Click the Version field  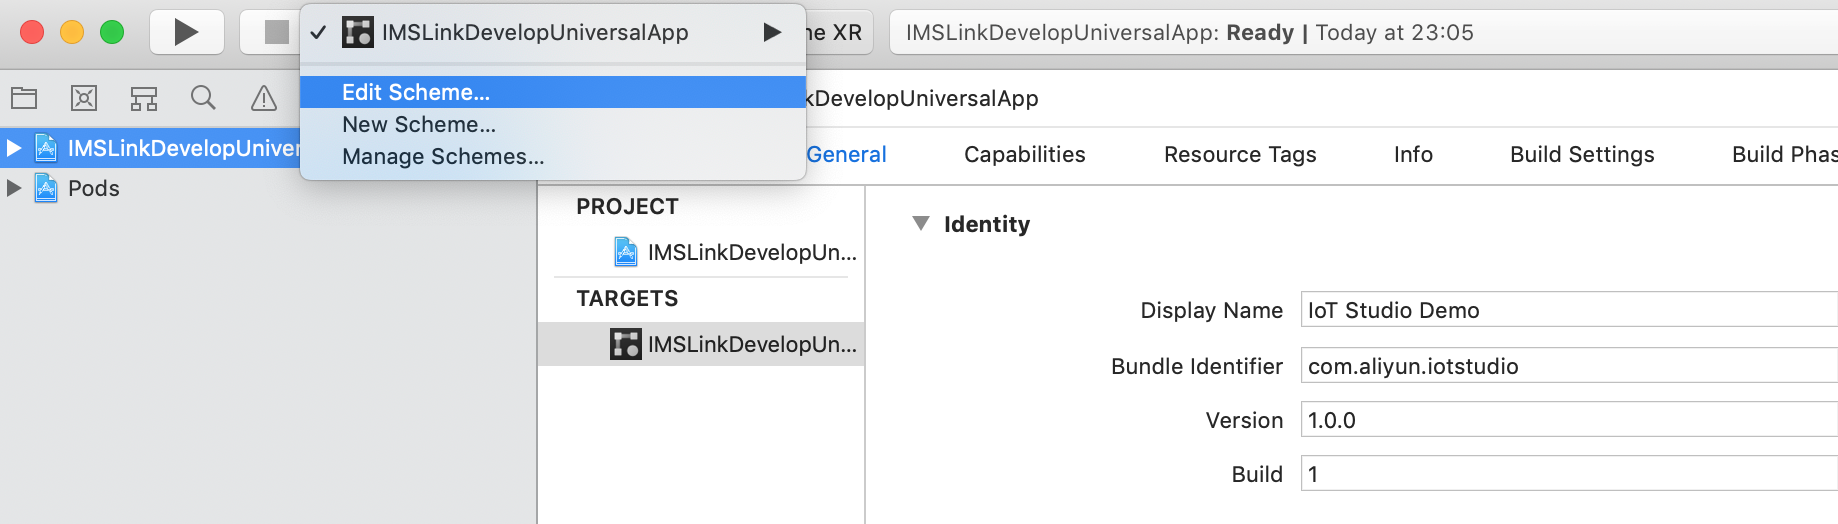pos(1569,420)
